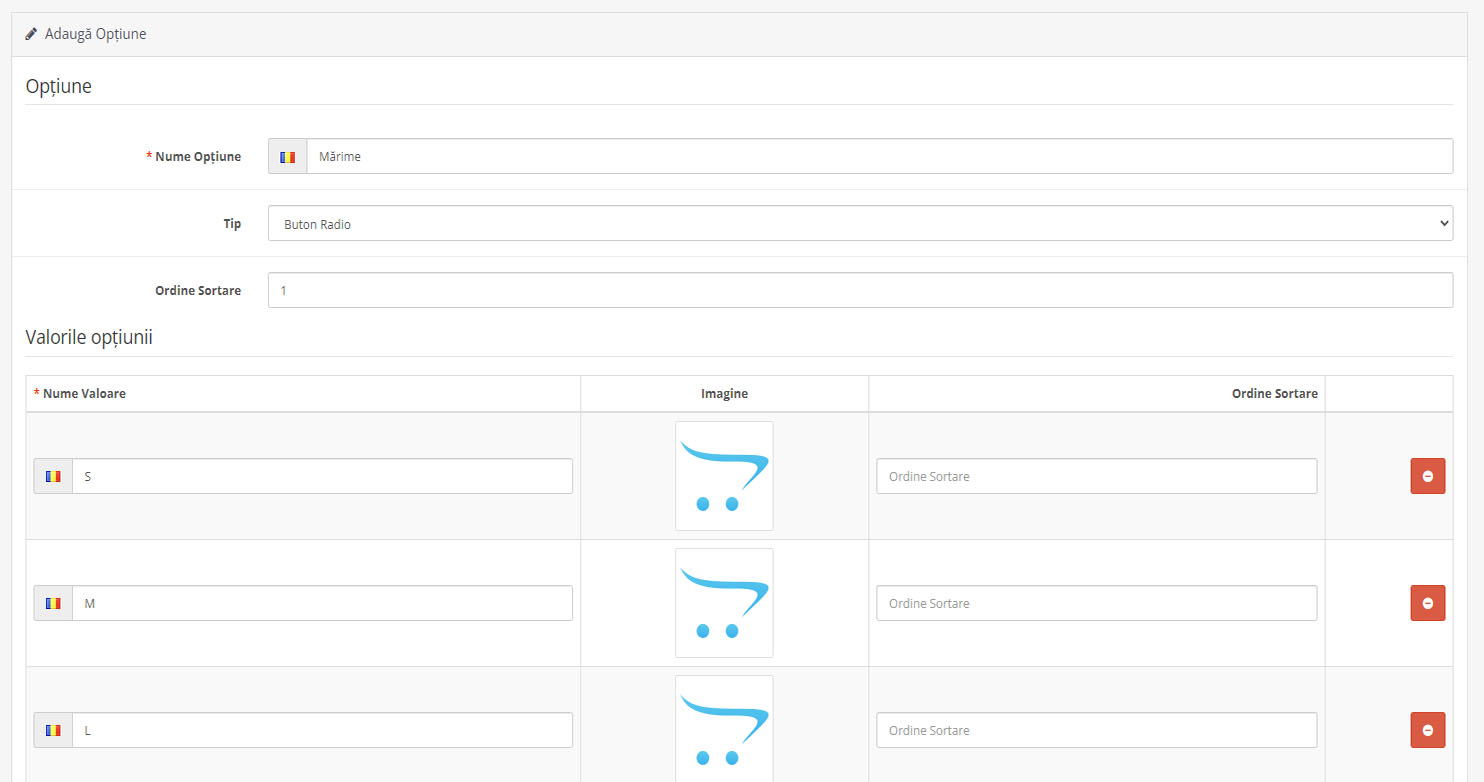The image size is (1484, 782).
Task: Select the image thumbnail for value S
Action: tap(724, 476)
